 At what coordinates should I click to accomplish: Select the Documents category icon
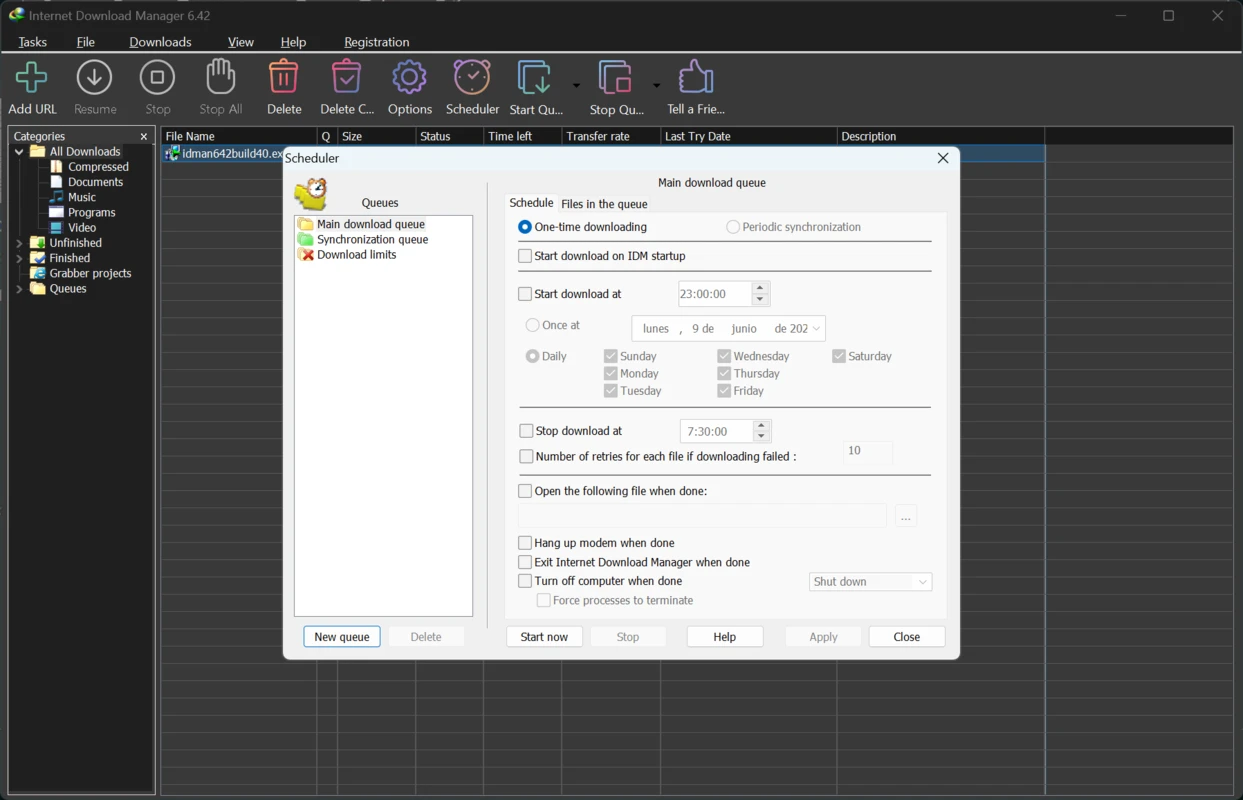click(57, 182)
